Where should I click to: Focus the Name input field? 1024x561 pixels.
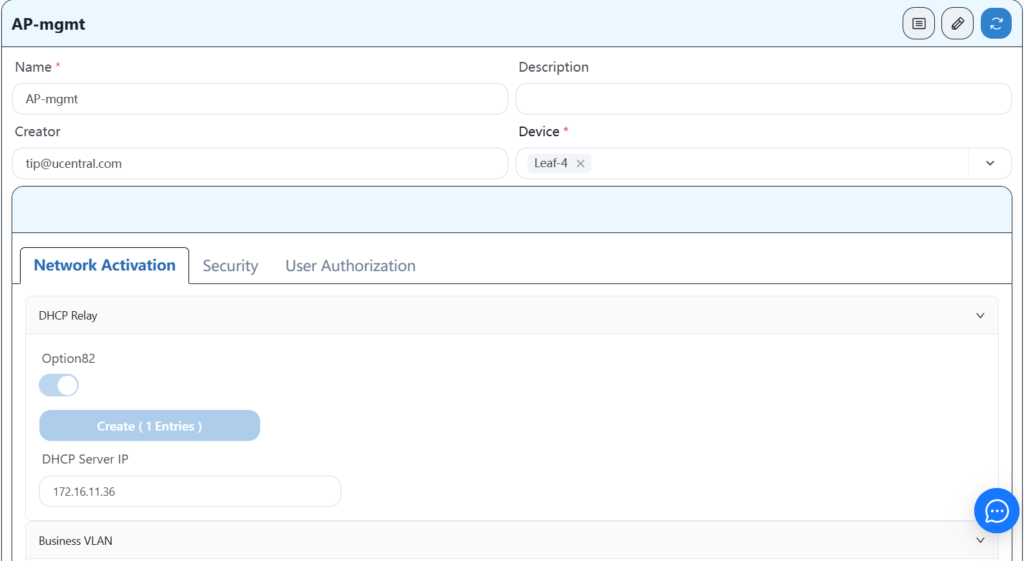click(x=260, y=99)
